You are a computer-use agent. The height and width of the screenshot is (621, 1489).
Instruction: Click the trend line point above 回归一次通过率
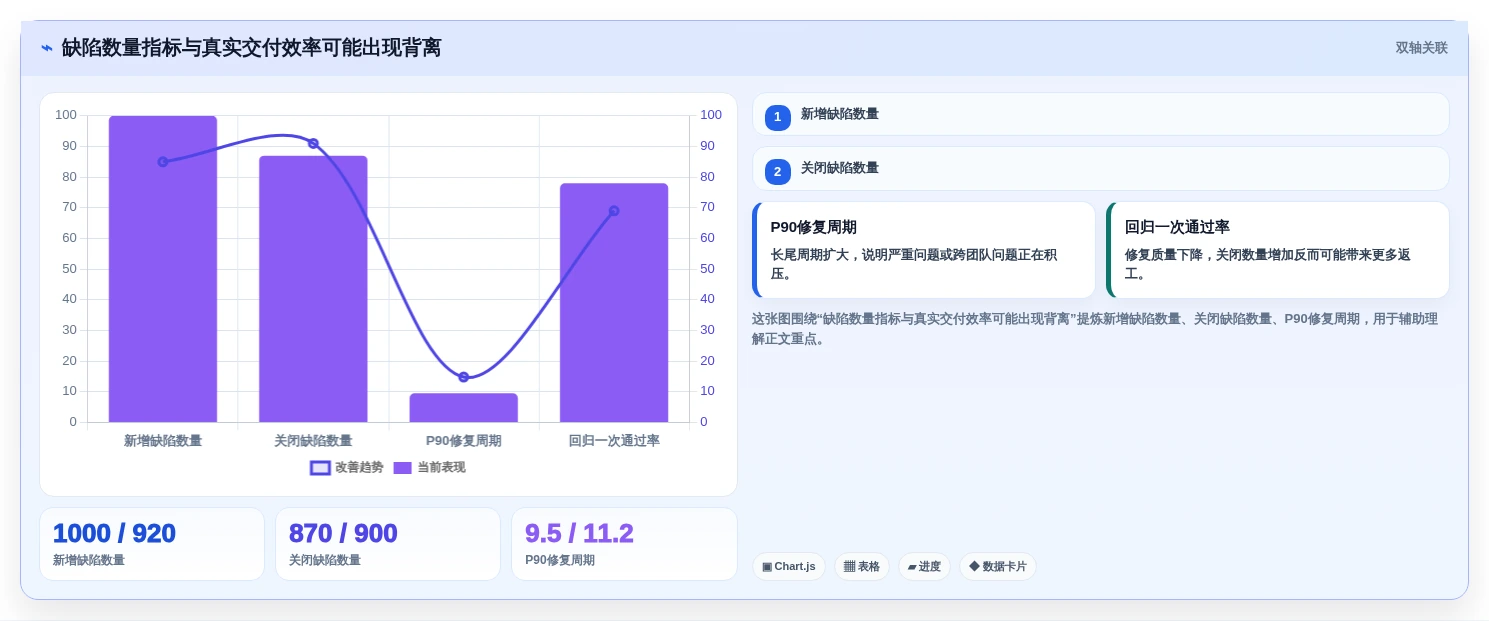[614, 211]
